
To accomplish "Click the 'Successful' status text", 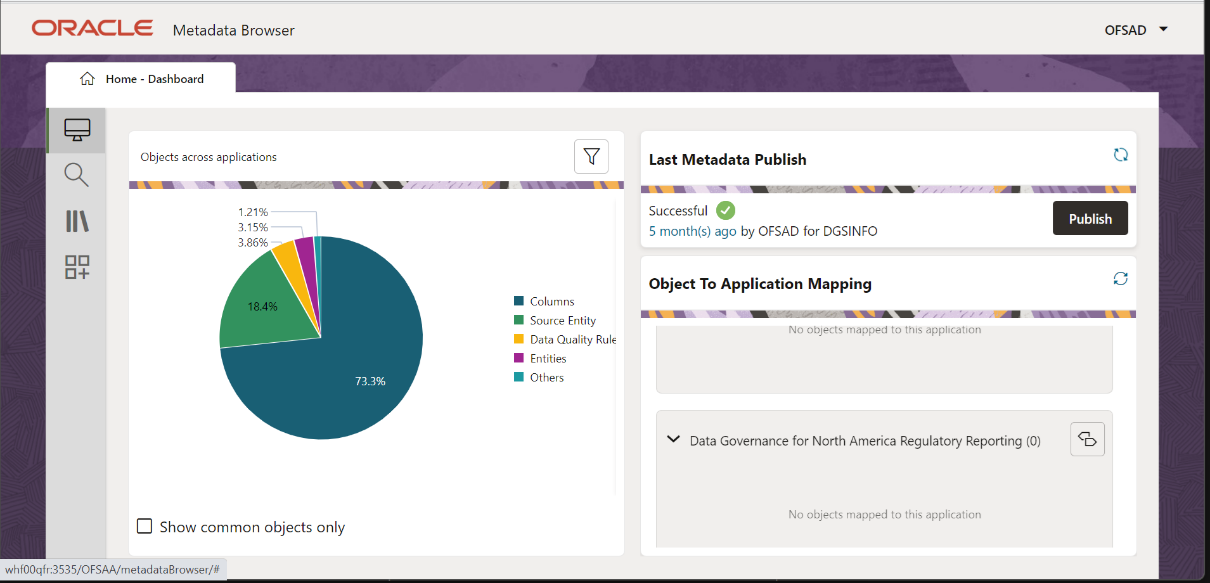I will tap(678, 211).
